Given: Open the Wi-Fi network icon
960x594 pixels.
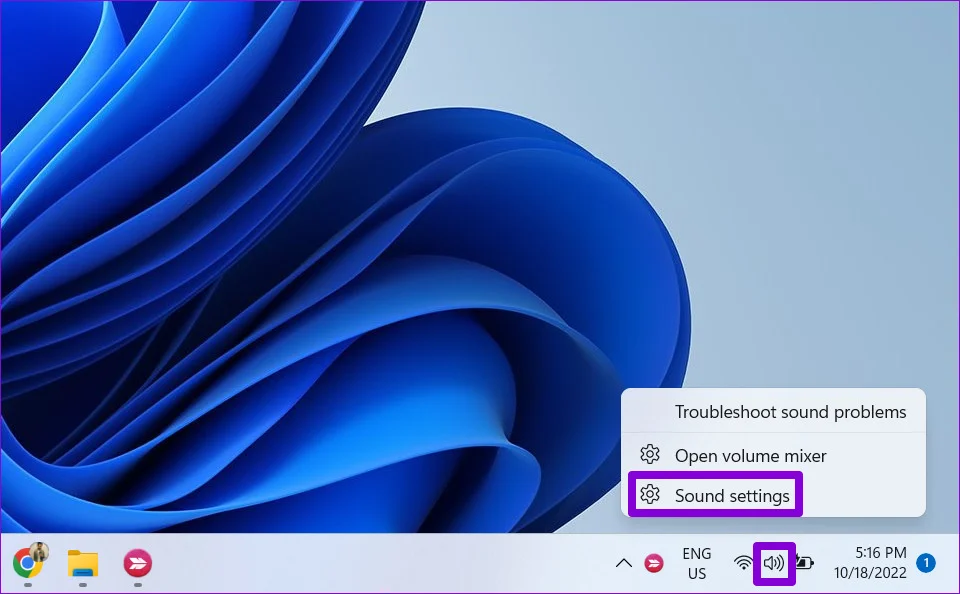Looking at the screenshot, I should click(x=743, y=564).
